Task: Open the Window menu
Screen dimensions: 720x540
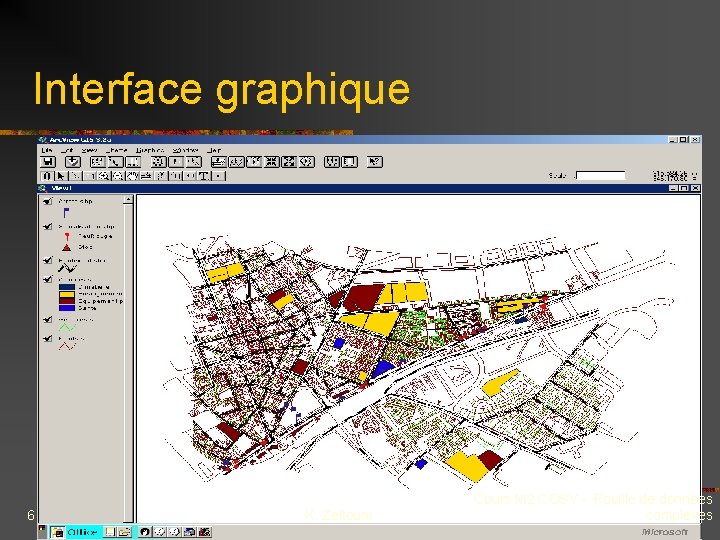Action: [186, 150]
